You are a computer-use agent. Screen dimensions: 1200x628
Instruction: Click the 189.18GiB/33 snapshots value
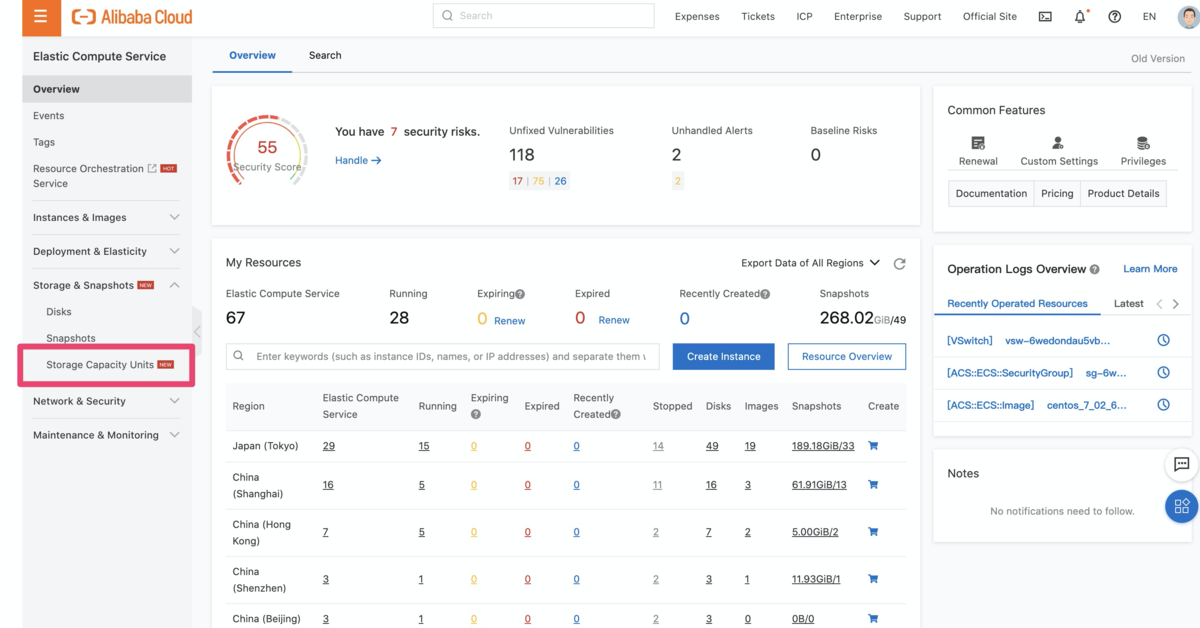pos(823,446)
